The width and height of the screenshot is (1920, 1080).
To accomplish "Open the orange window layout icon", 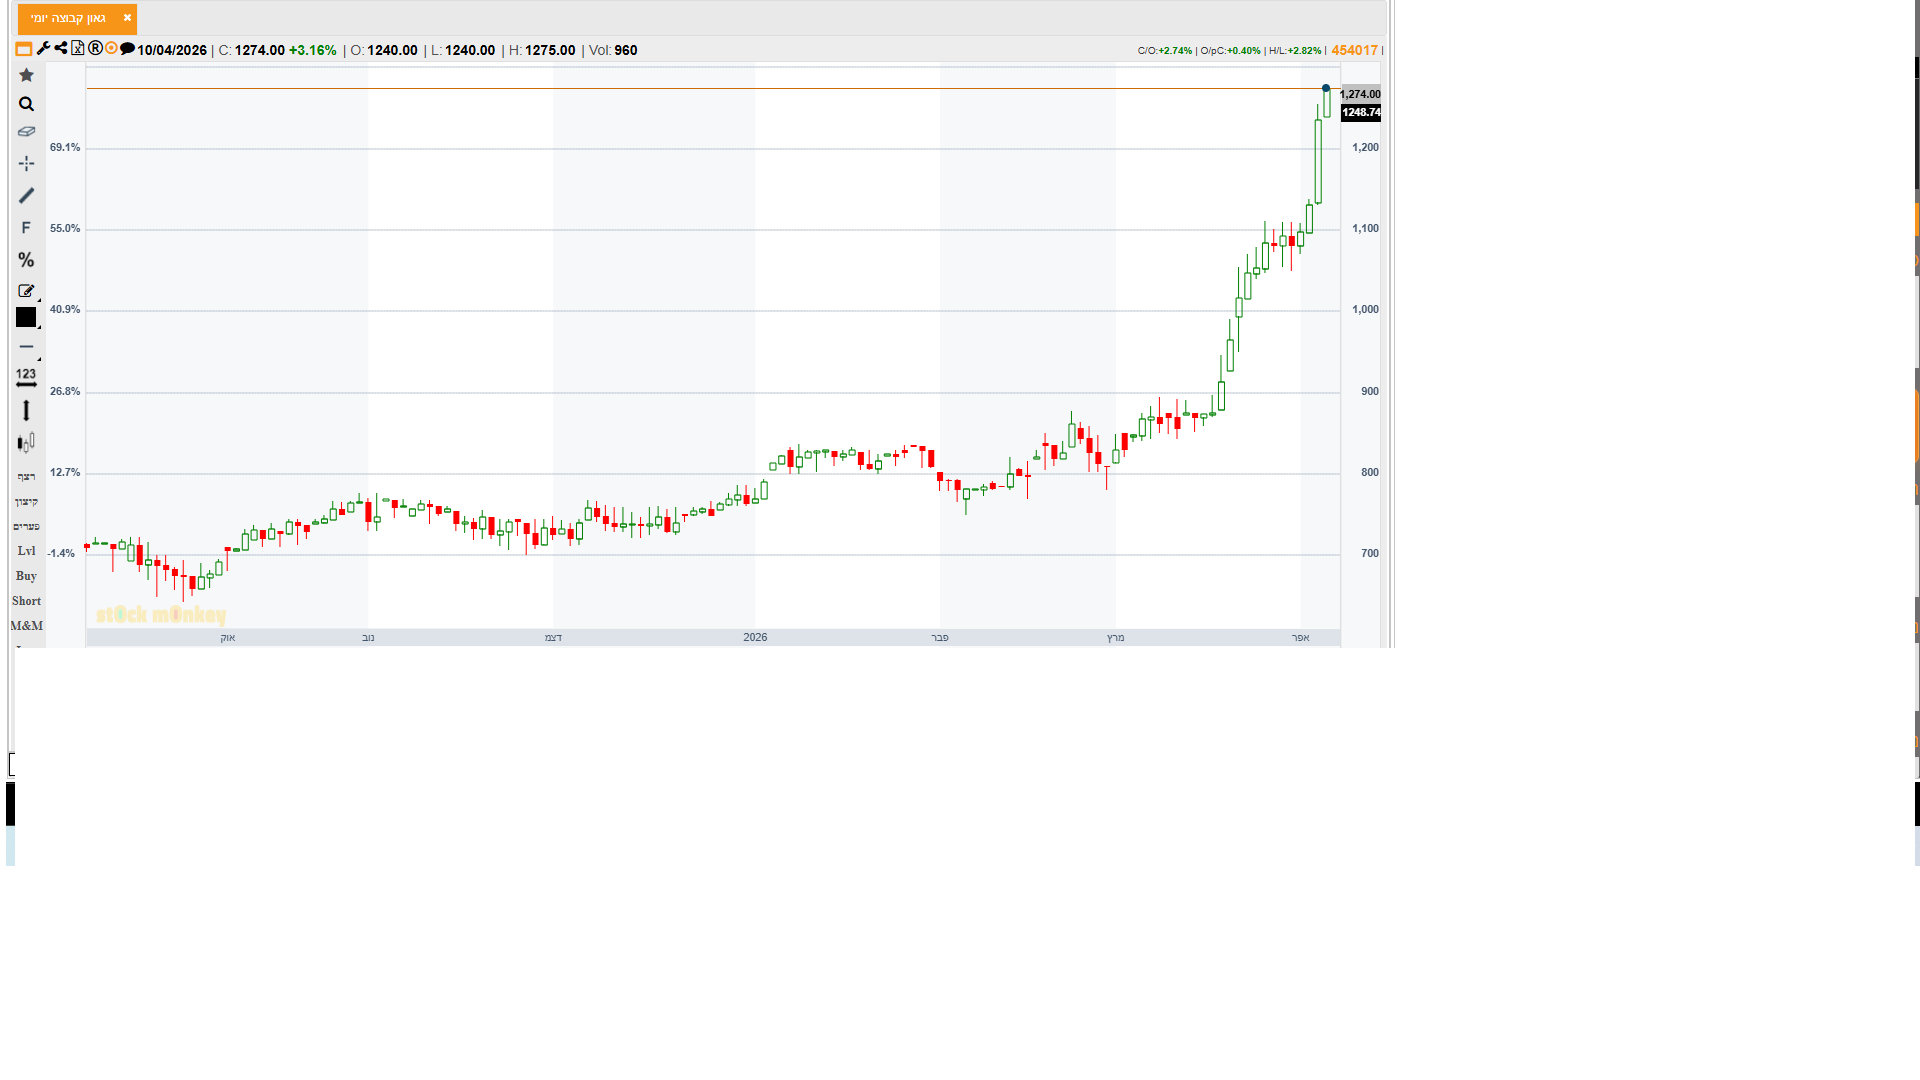I will coord(23,49).
